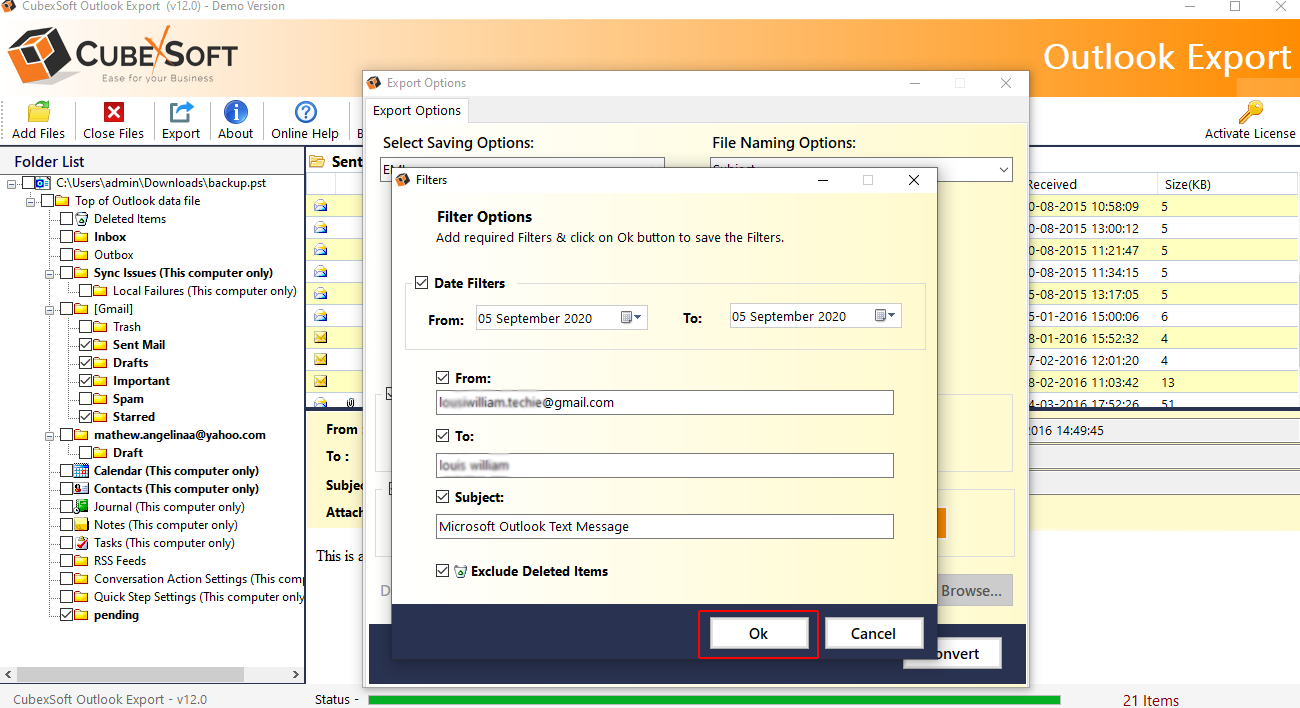This screenshot has width=1300, height=708.
Task: Click the Journal icon in folder tree
Action: click(82, 507)
